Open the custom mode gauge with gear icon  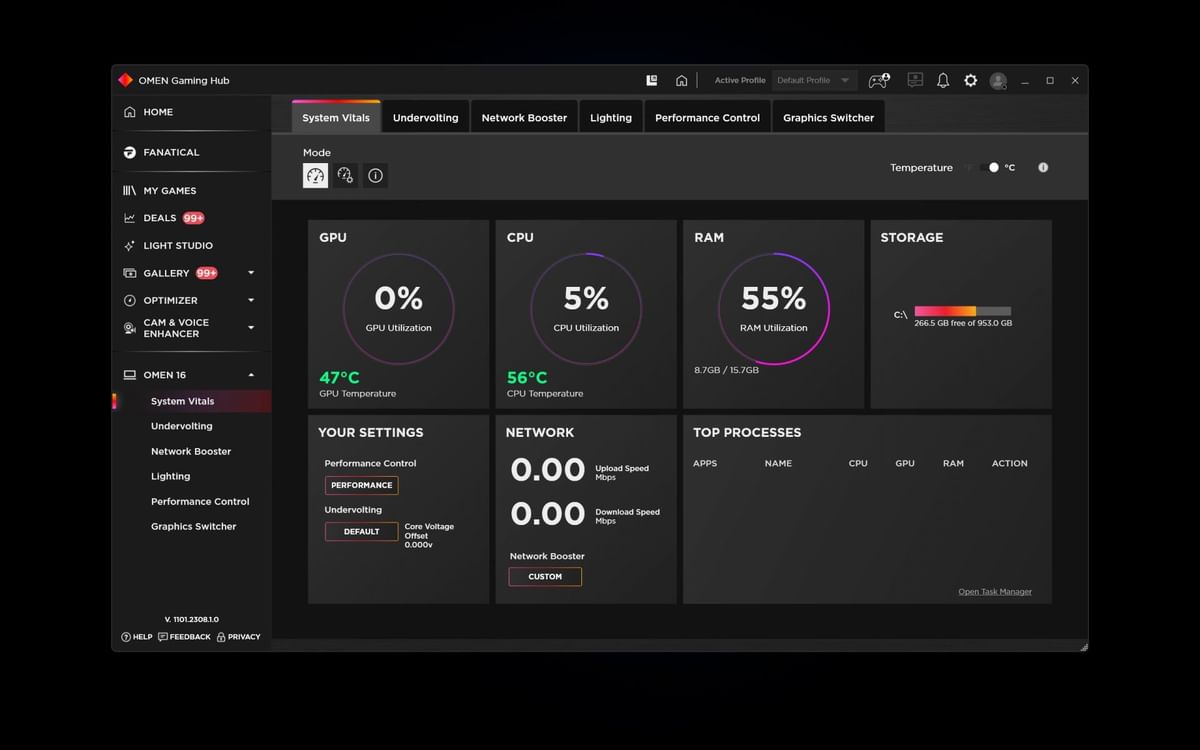345,175
